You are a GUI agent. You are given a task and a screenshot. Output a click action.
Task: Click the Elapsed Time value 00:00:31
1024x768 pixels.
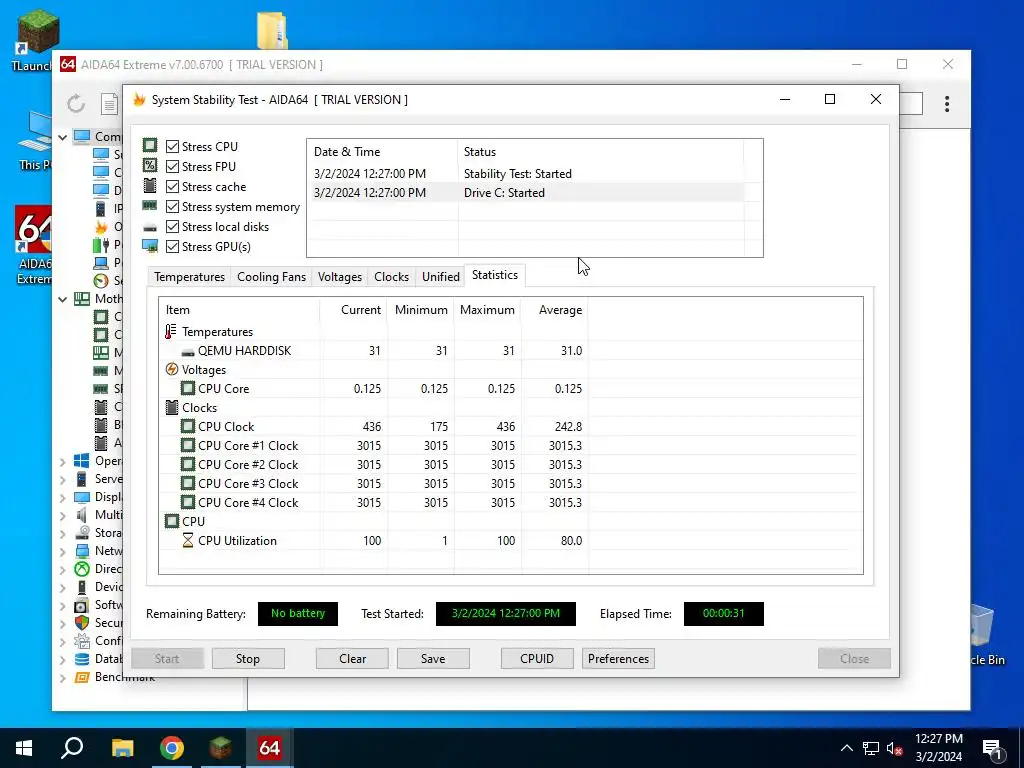tap(724, 613)
